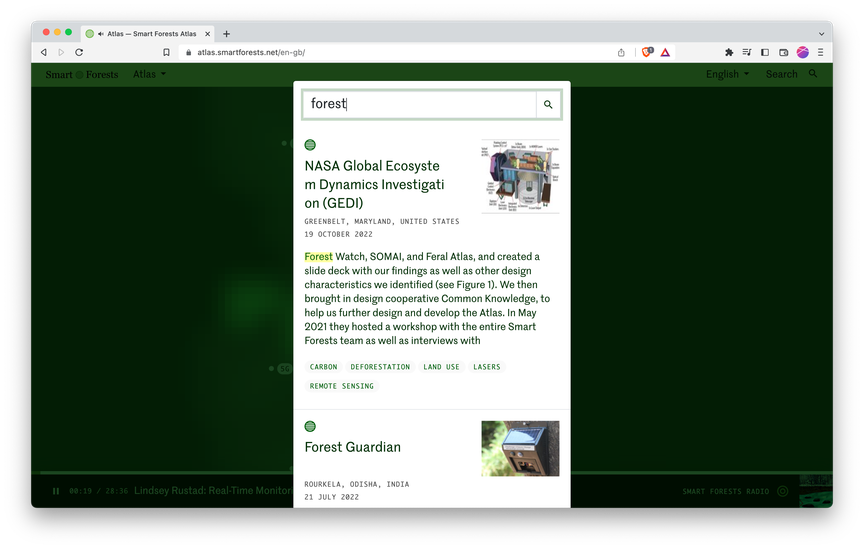
Task: Click the radio artwork thumbnail at bottom right
Action: (x=816, y=491)
